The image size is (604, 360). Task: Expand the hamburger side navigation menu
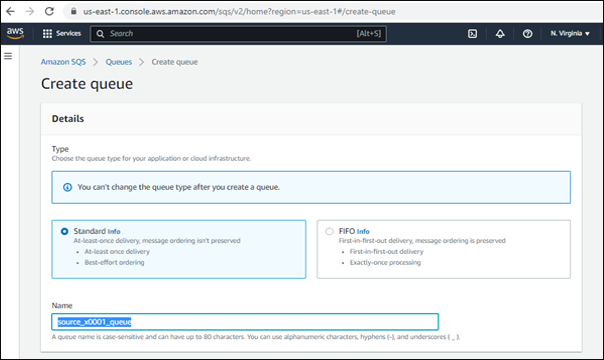click(8, 56)
